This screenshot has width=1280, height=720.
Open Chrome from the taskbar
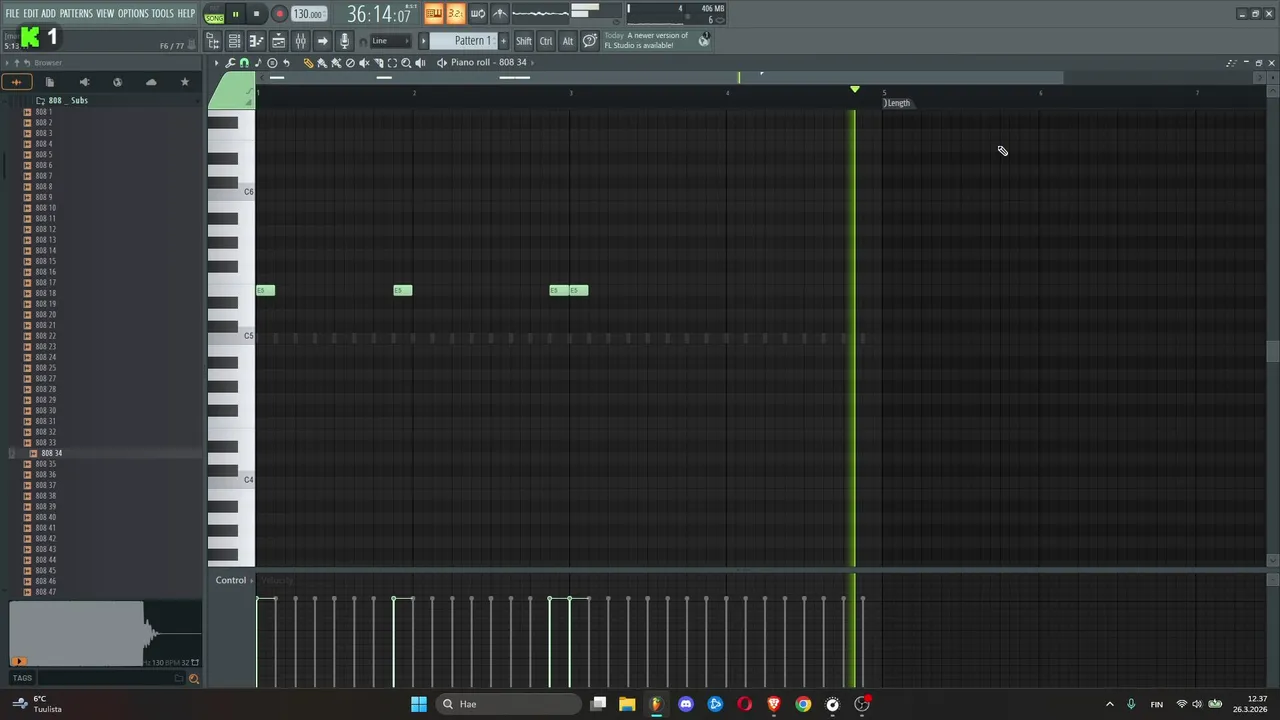click(803, 704)
